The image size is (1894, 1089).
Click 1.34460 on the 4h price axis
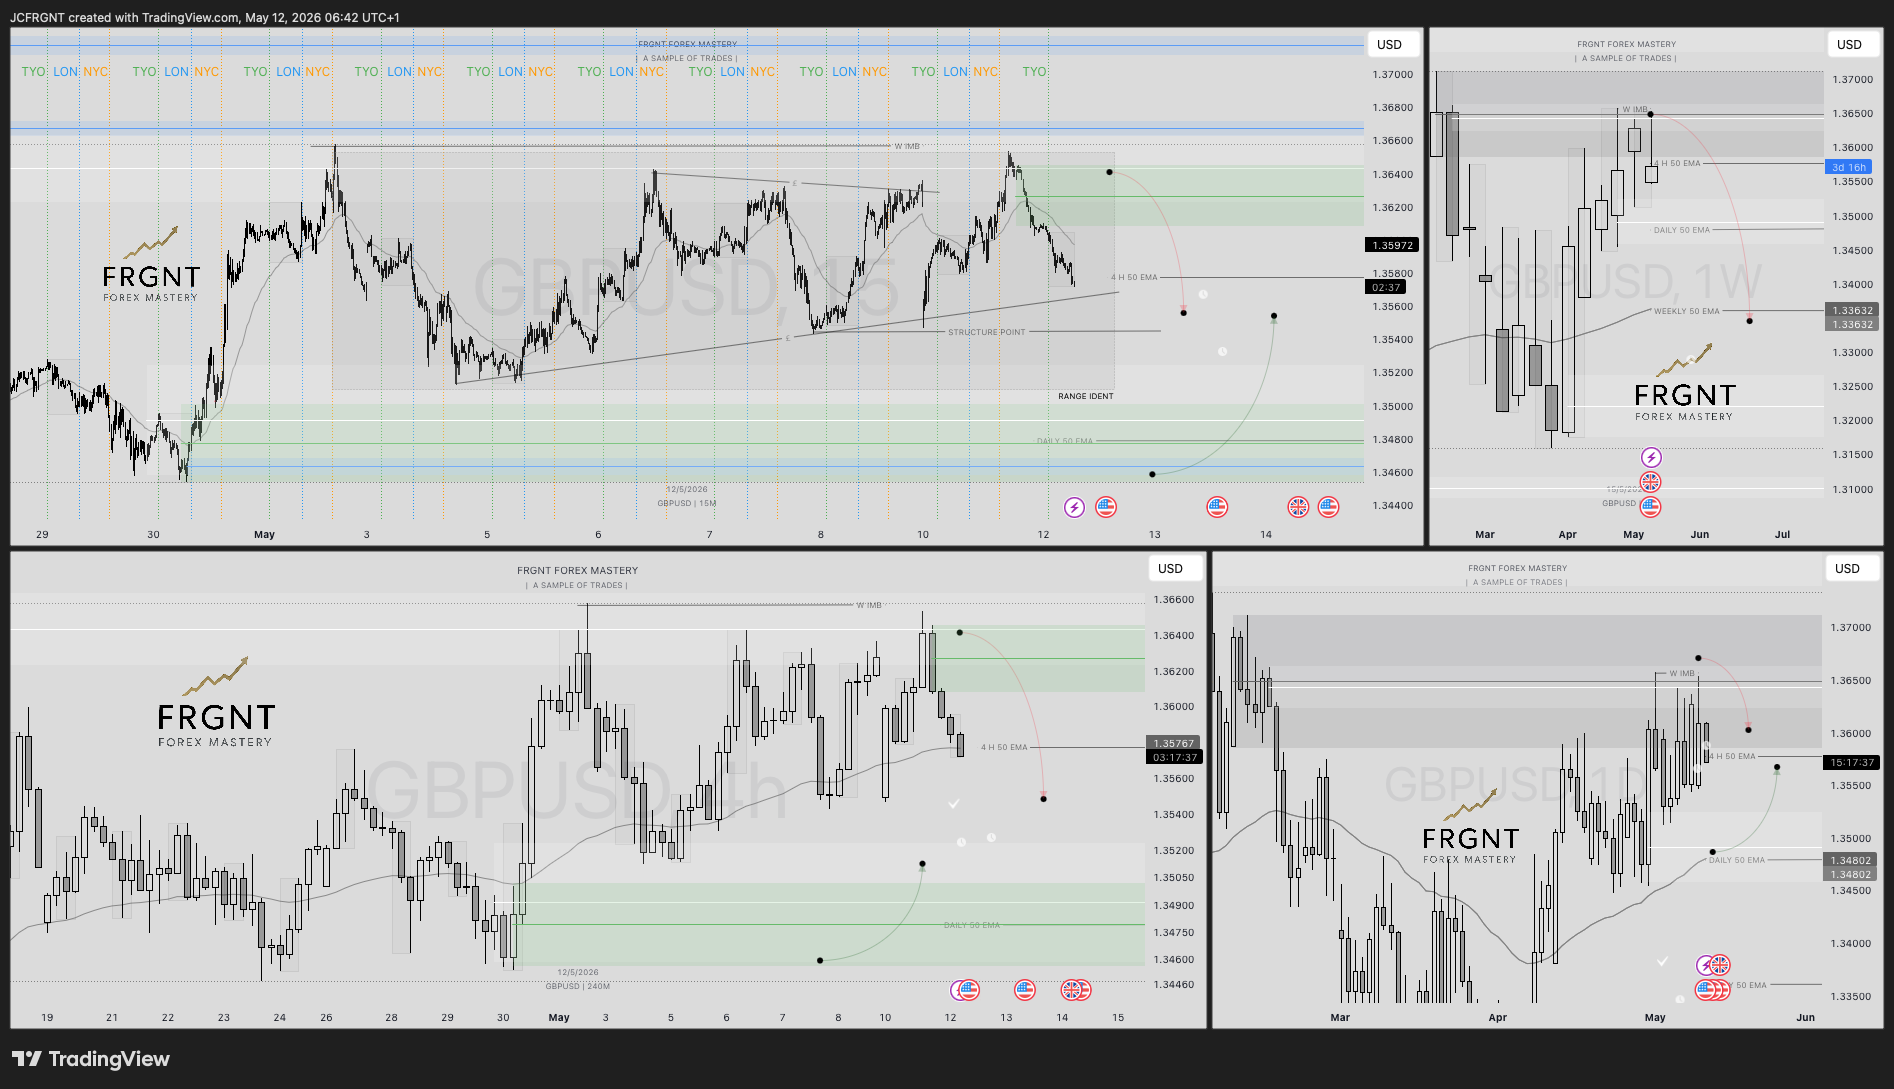tap(1173, 984)
